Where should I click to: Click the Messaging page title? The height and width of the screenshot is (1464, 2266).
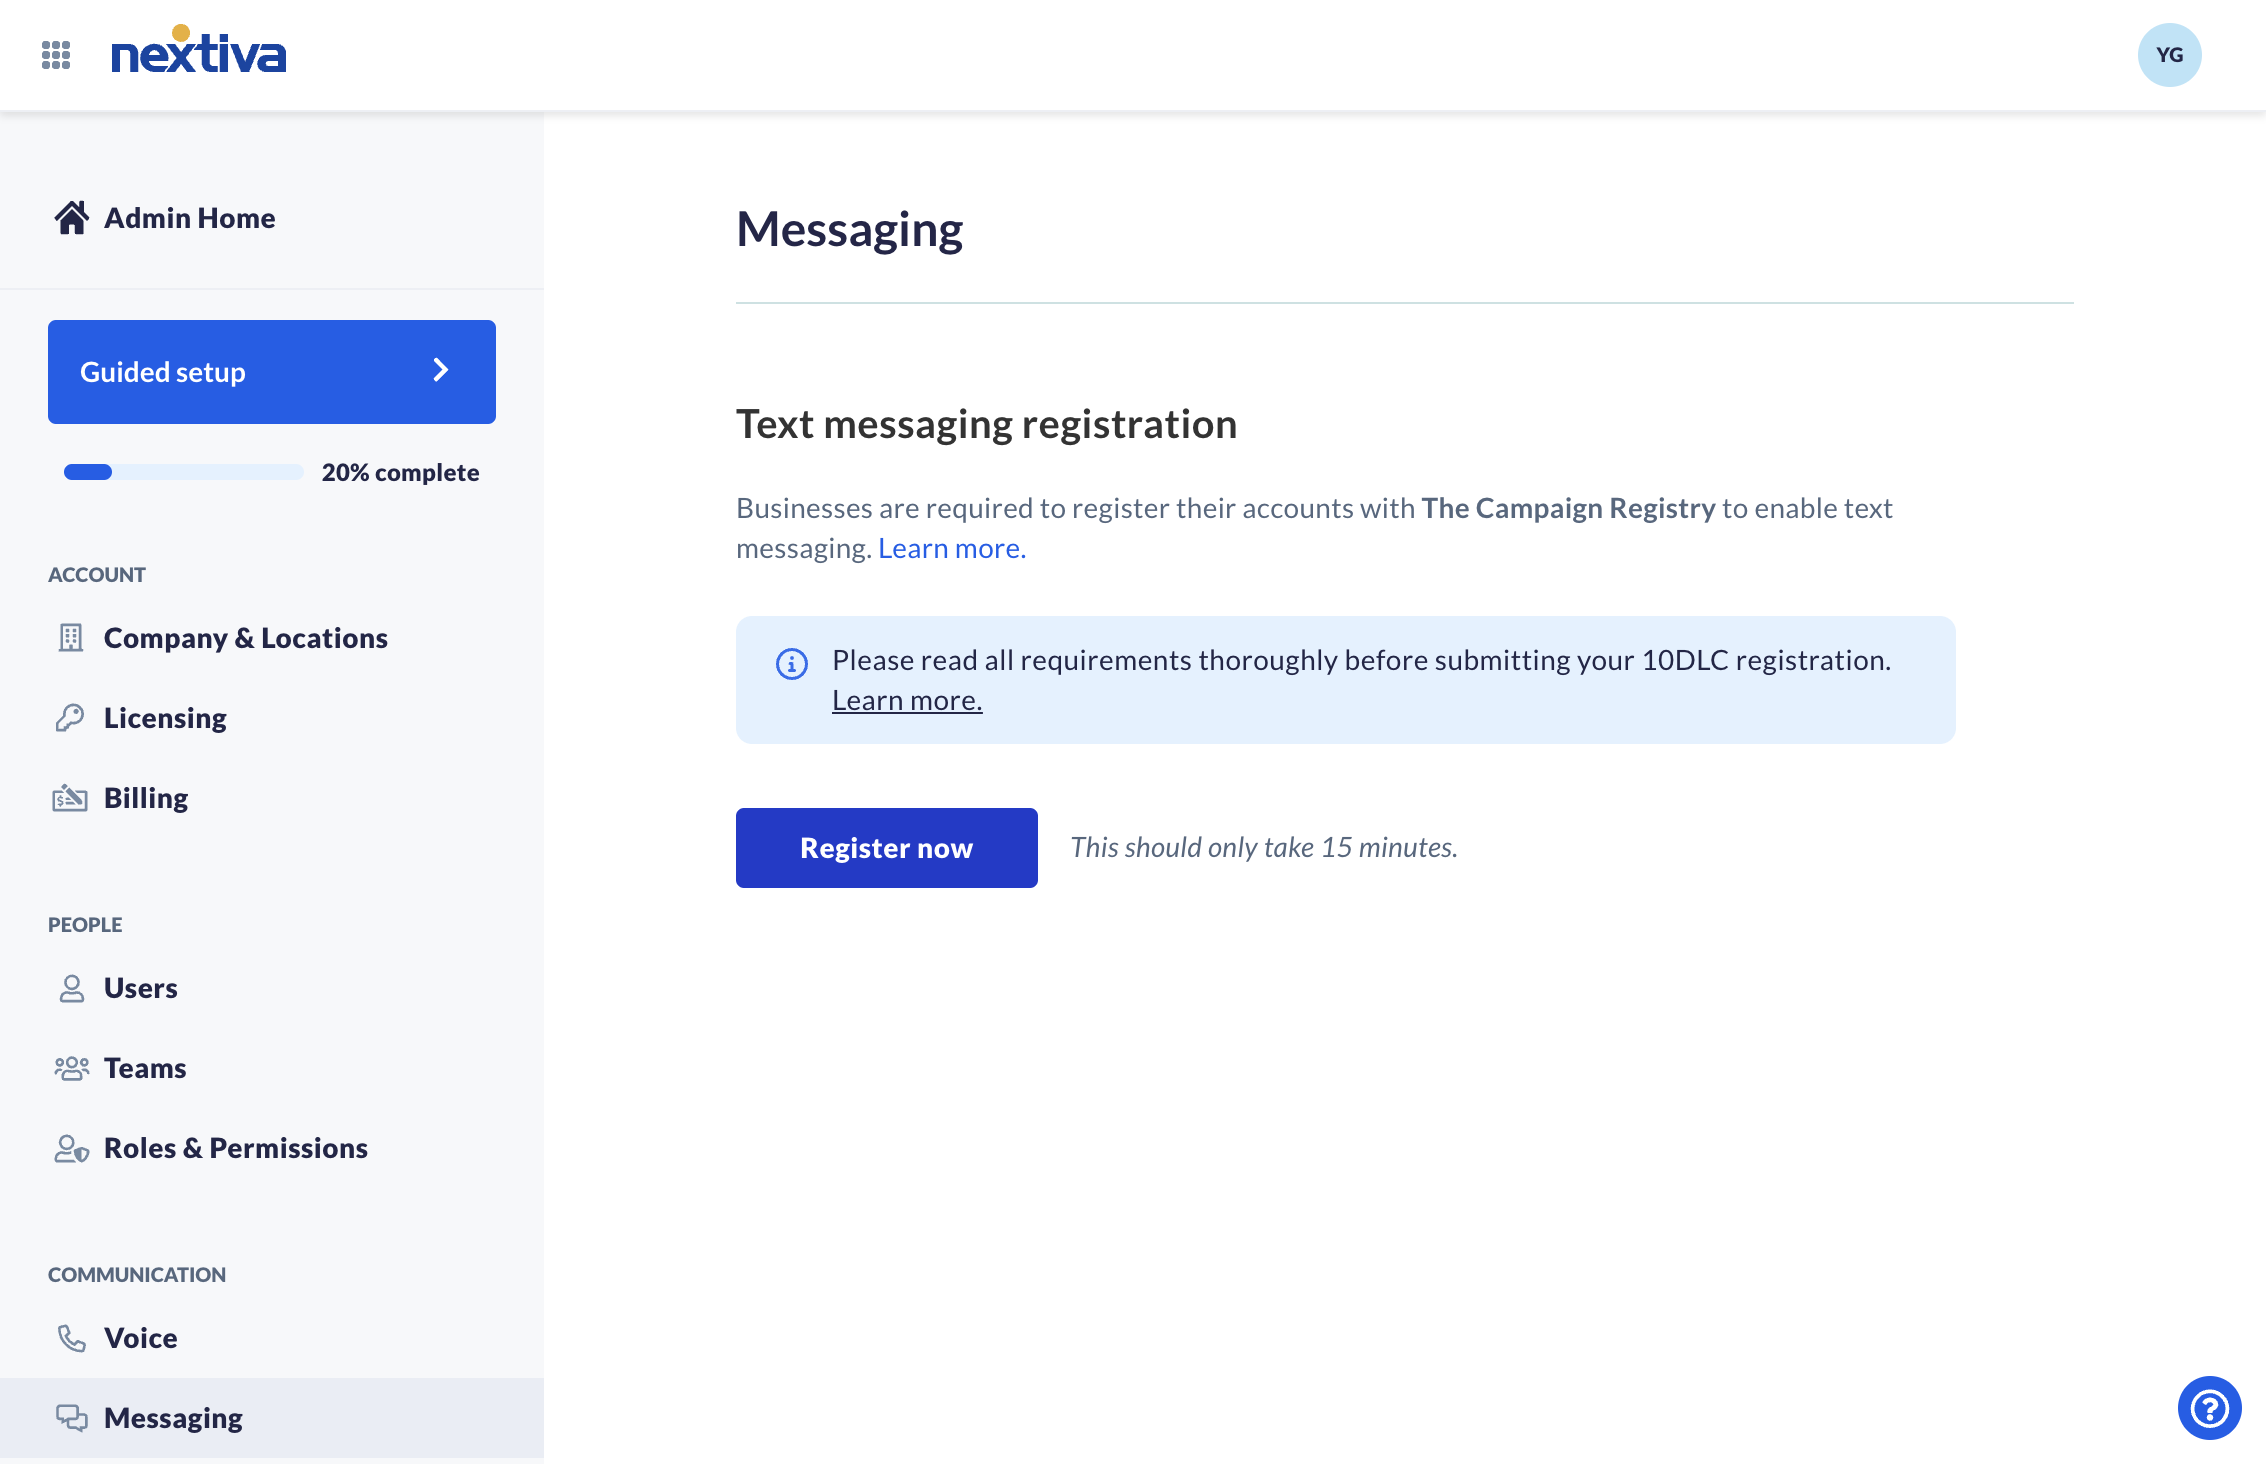click(850, 230)
